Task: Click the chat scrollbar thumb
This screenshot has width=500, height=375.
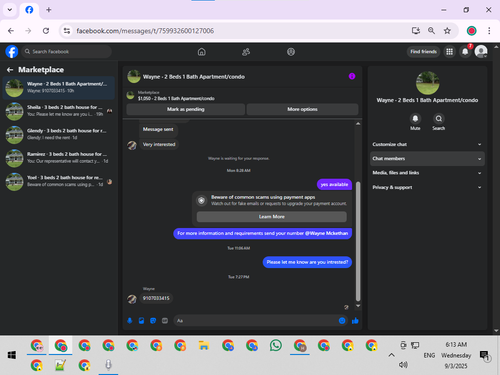Action: click(358, 241)
